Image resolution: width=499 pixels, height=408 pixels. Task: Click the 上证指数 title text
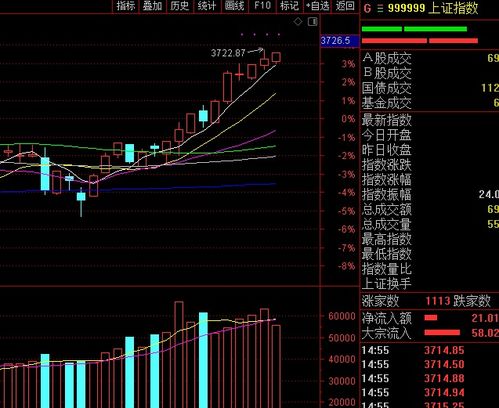pos(453,8)
